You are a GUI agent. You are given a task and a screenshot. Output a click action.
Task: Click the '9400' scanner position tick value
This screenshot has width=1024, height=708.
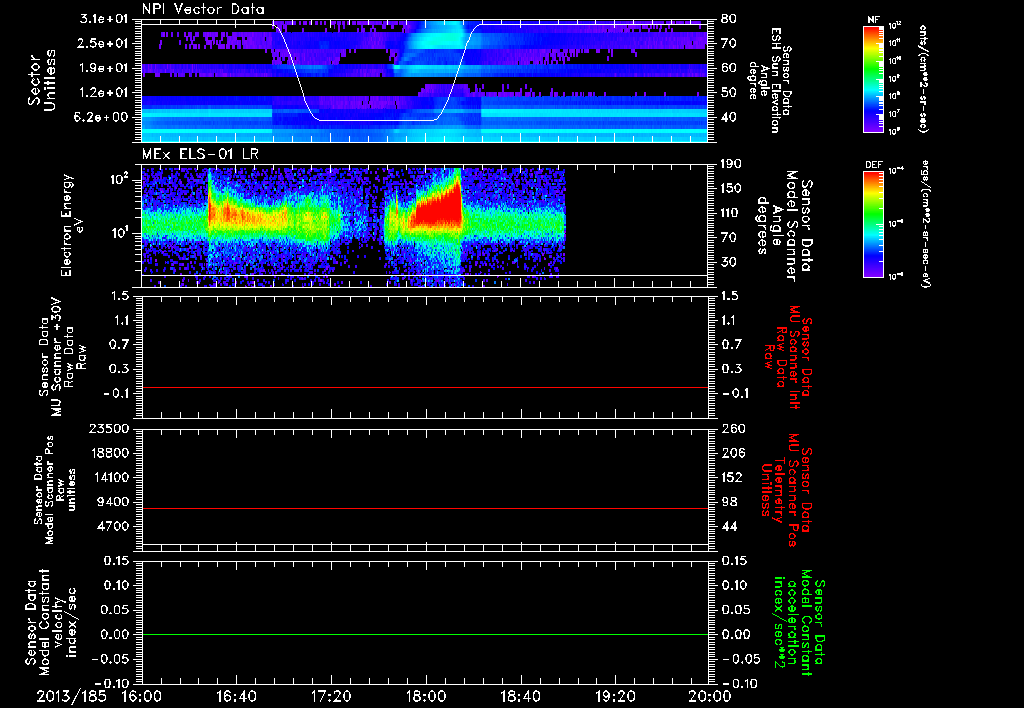click(x=112, y=502)
